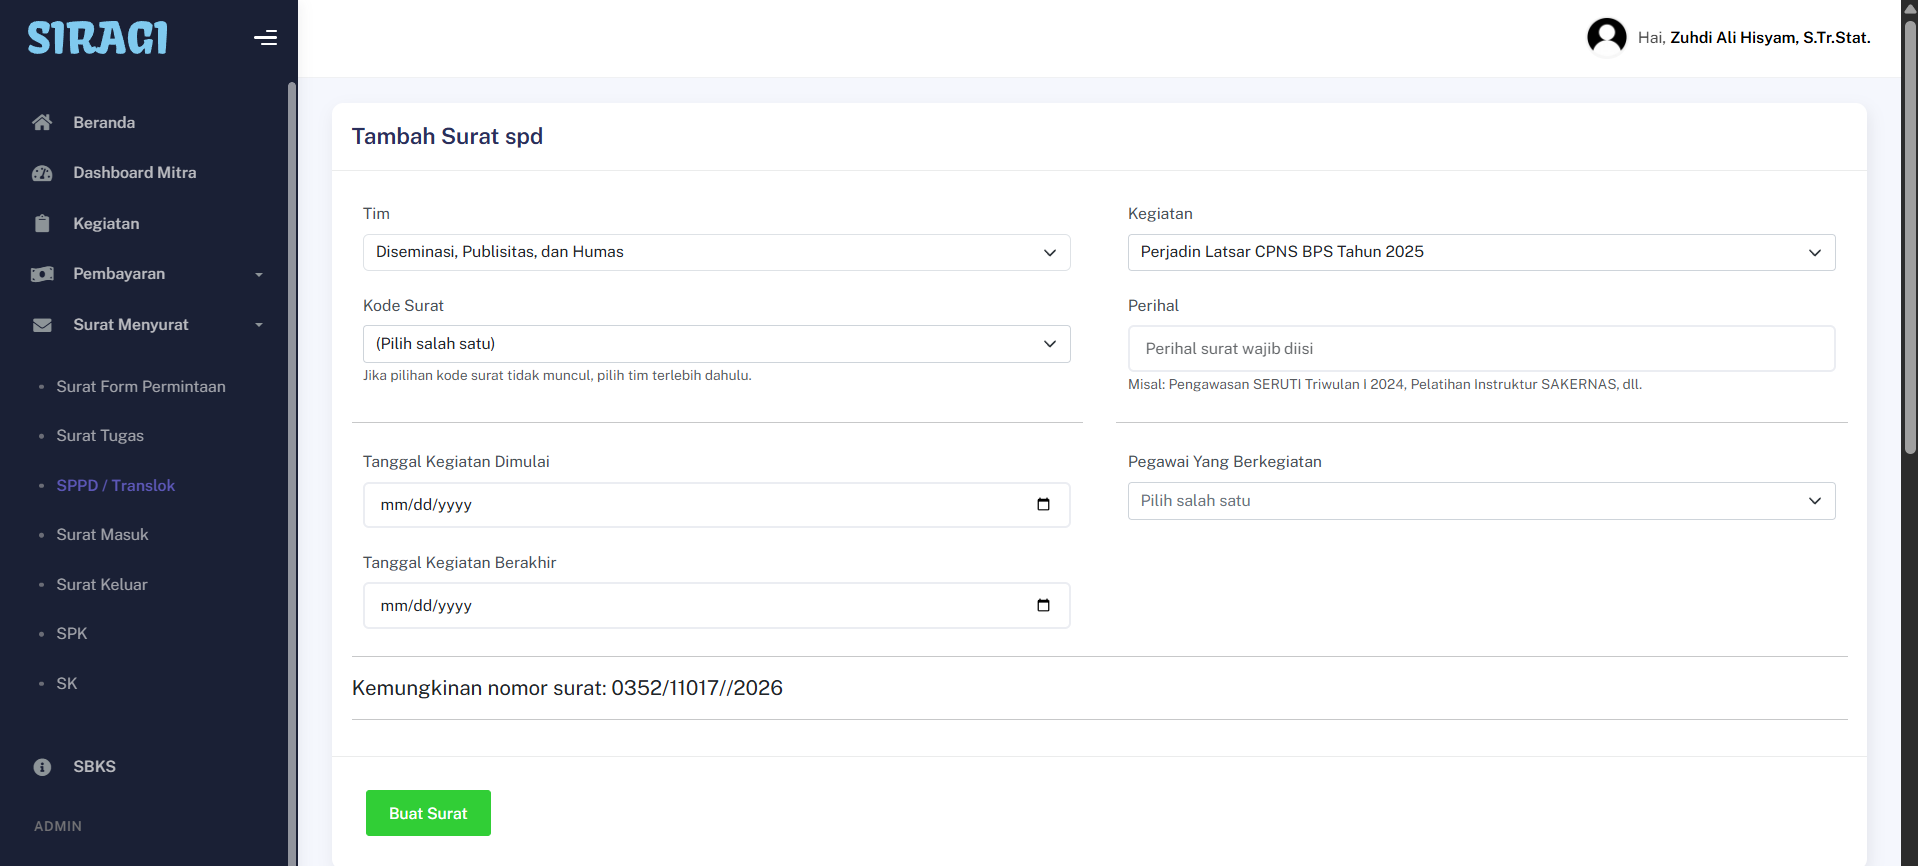Viewport: 1918px width, 866px height.
Task: Click the Perihal text input field
Action: pyautogui.click(x=1480, y=349)
